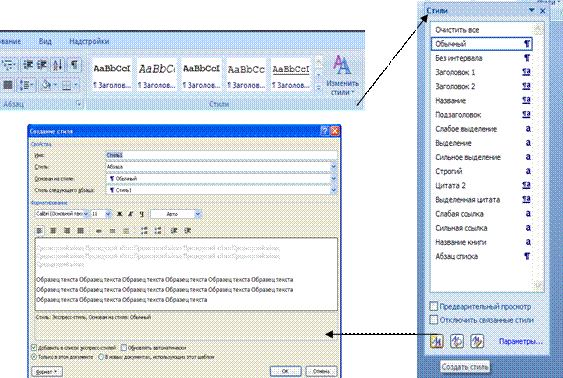Click the Создать стиль icon in Стили pane

click(x=437, y=341)
